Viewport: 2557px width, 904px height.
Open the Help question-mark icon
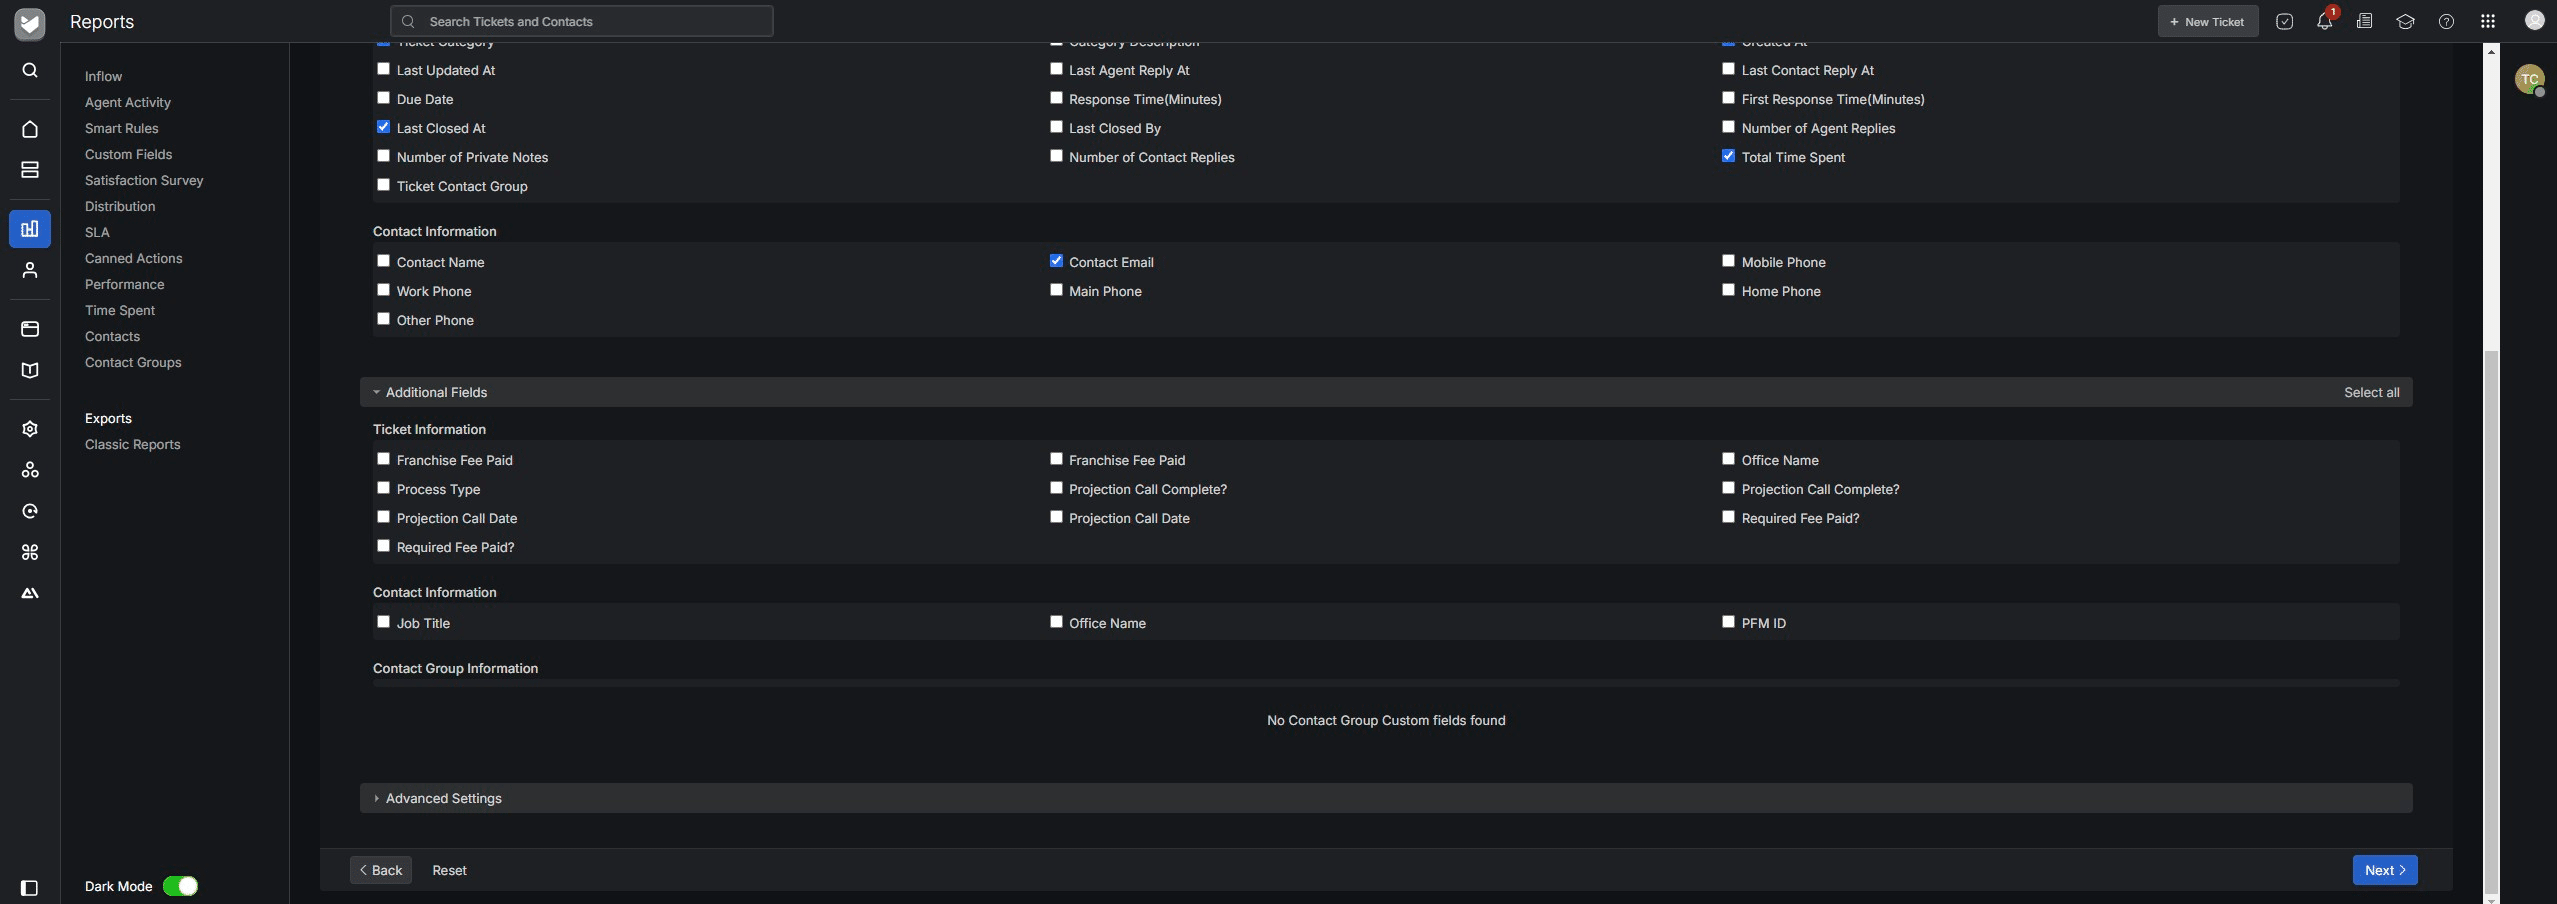coord(2446,20)
